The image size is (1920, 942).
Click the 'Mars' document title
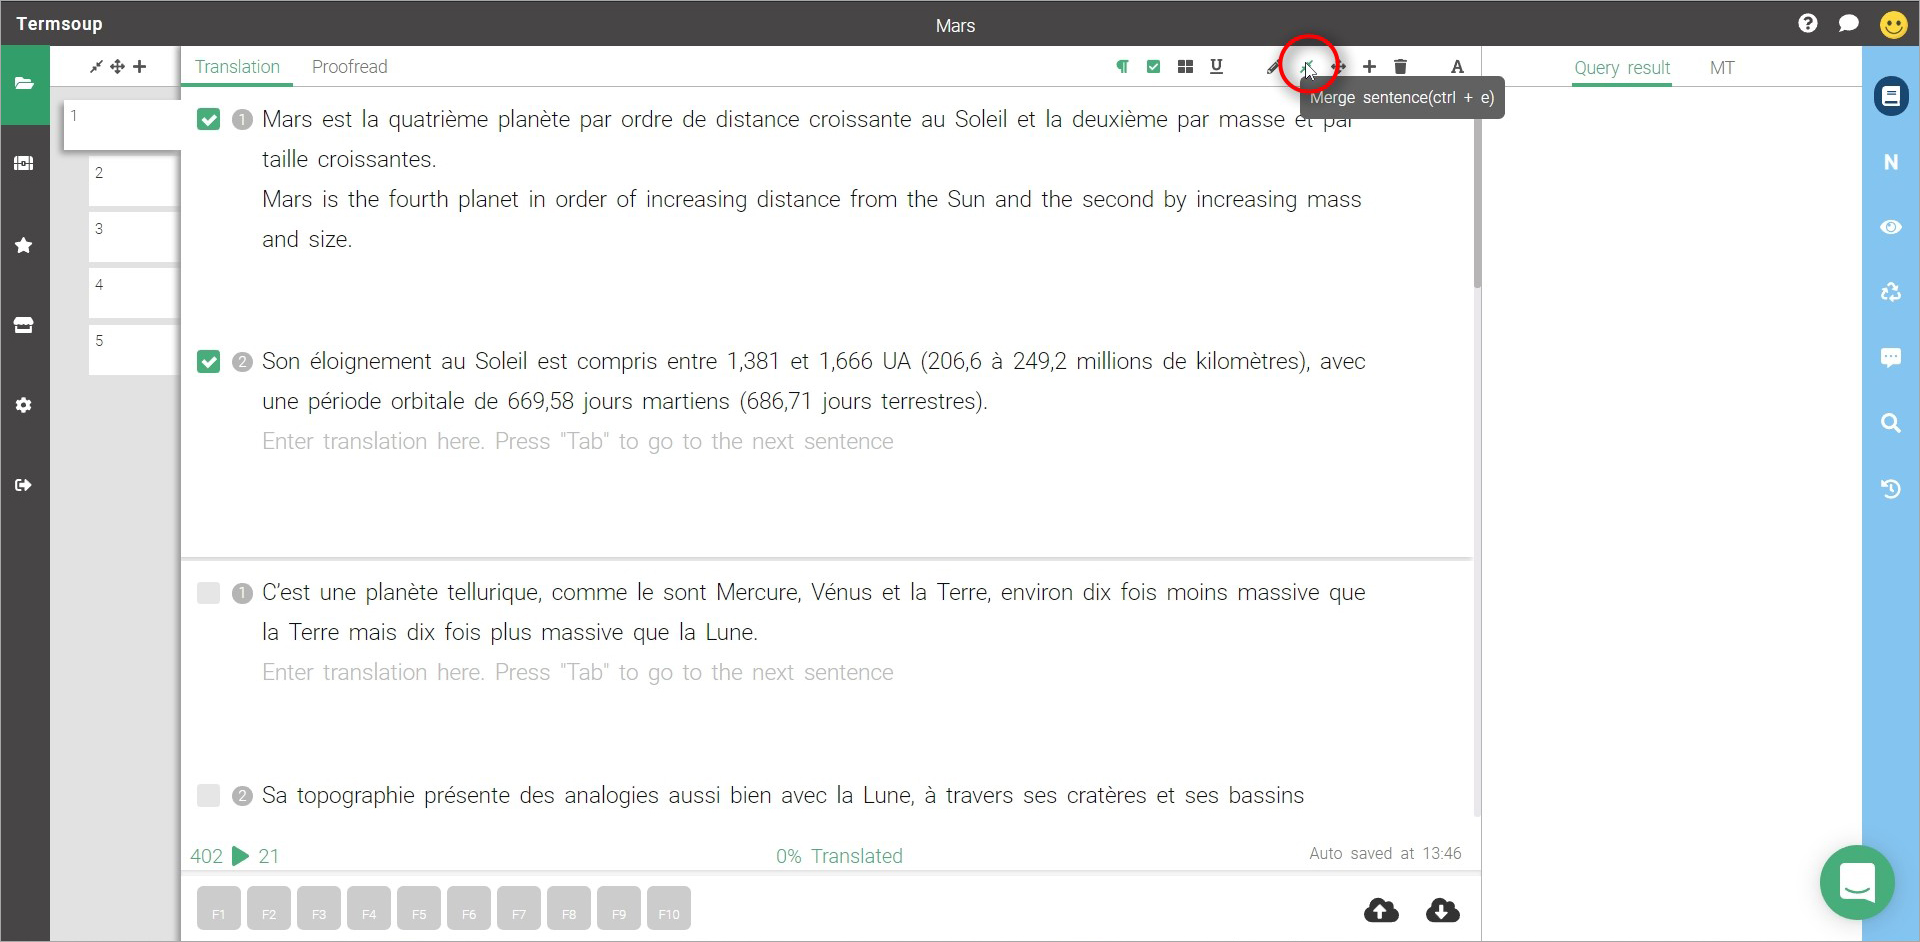tap(955, 26)
